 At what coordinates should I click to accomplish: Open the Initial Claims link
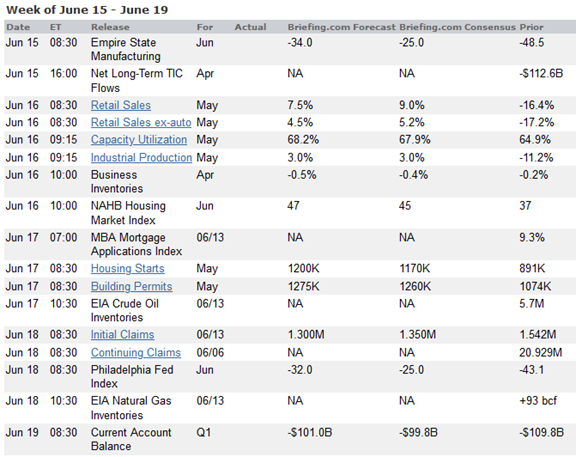(122, 335)
